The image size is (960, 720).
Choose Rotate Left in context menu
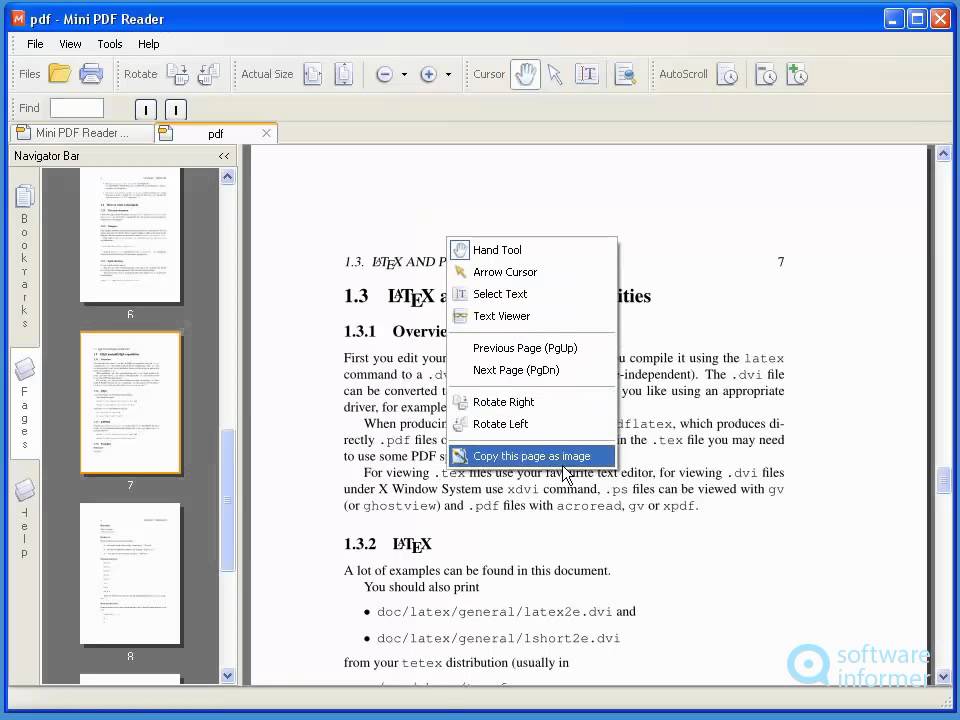(532, 424)
